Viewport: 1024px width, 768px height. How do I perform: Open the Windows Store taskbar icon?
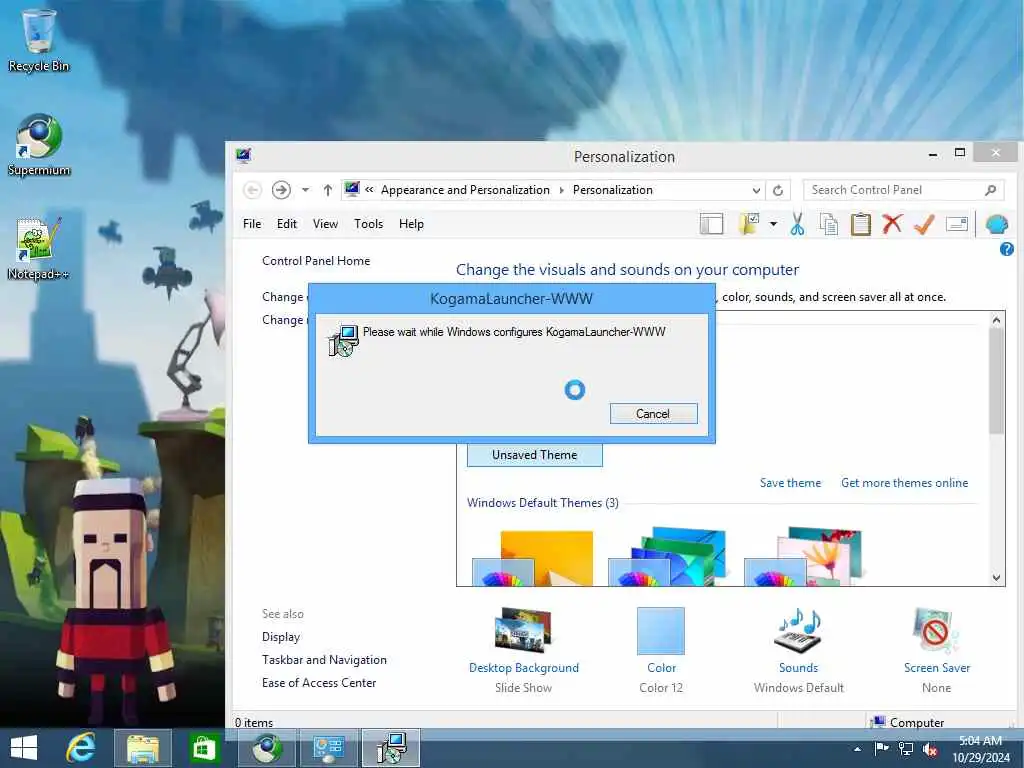click(x=204, y=748)
